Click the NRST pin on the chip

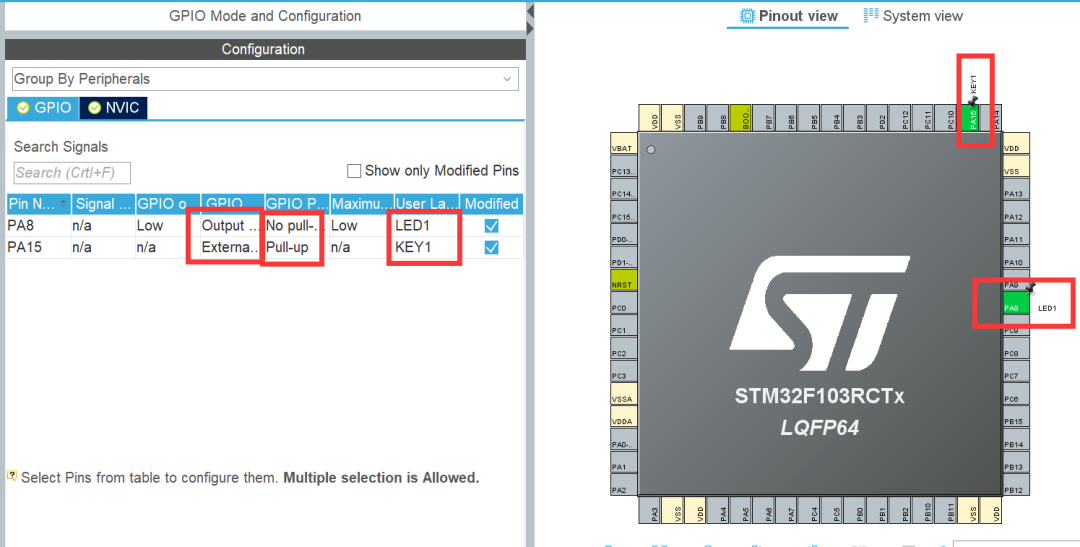pyautogui.click(x=624, y=280)
